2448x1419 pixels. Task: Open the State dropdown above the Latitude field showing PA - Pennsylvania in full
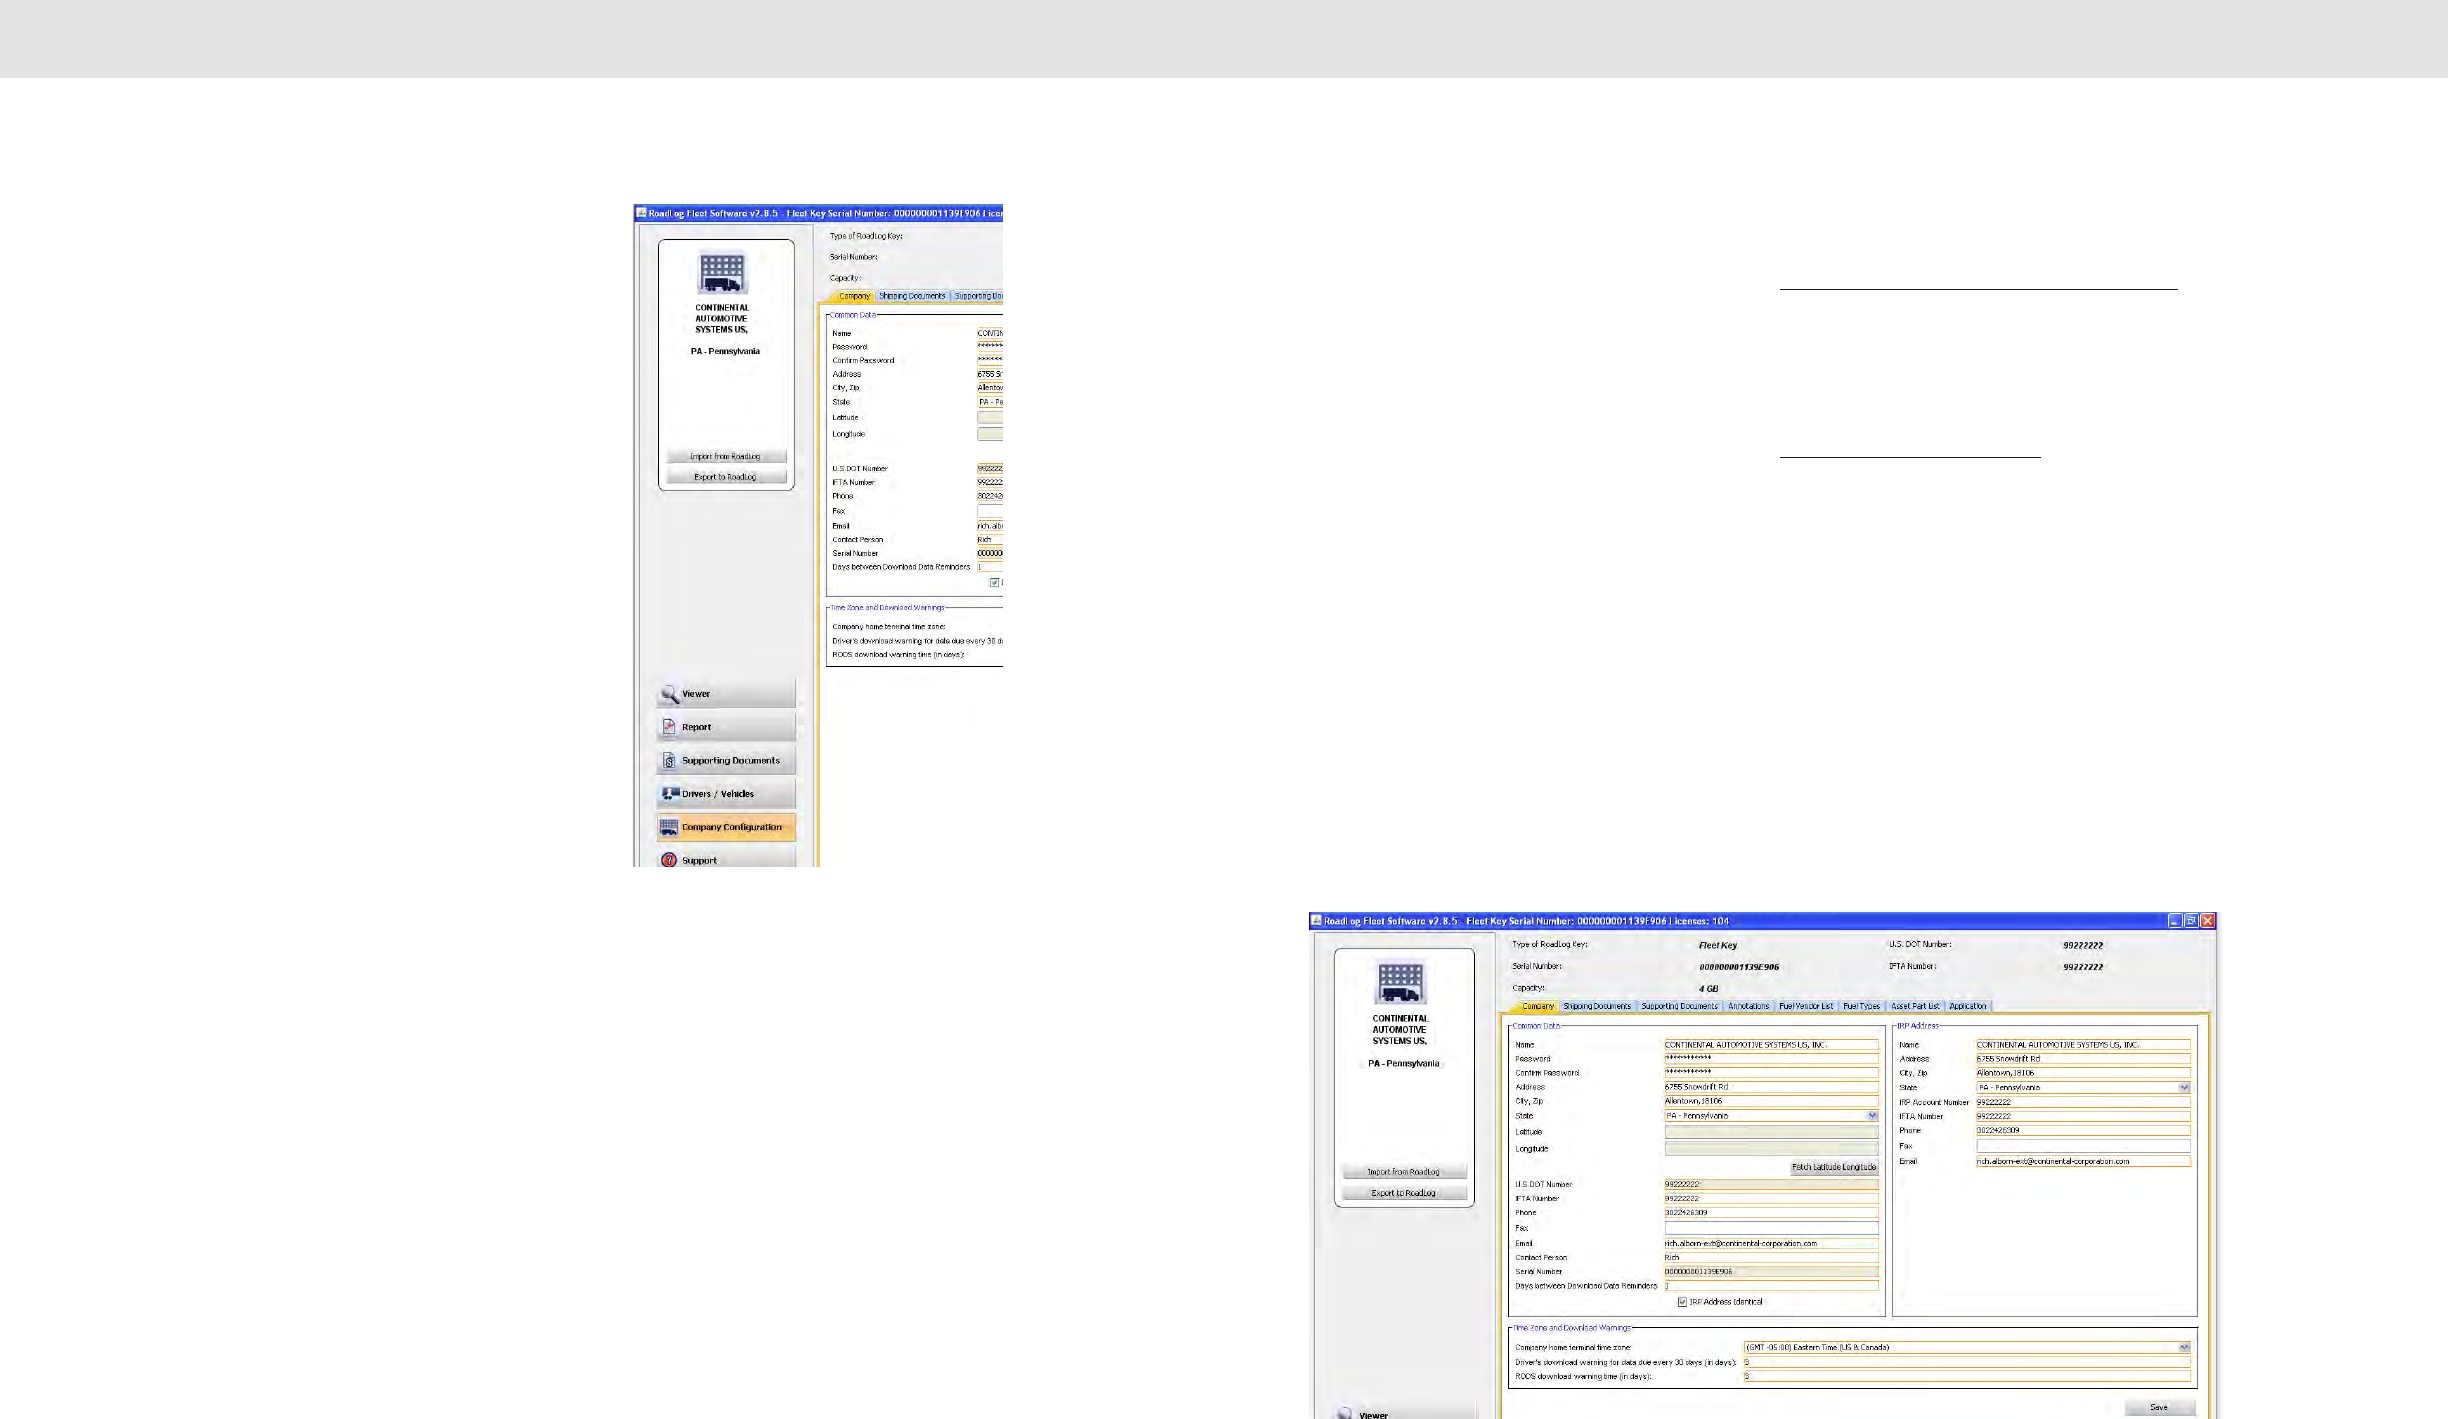(x=1872, y=1116)
